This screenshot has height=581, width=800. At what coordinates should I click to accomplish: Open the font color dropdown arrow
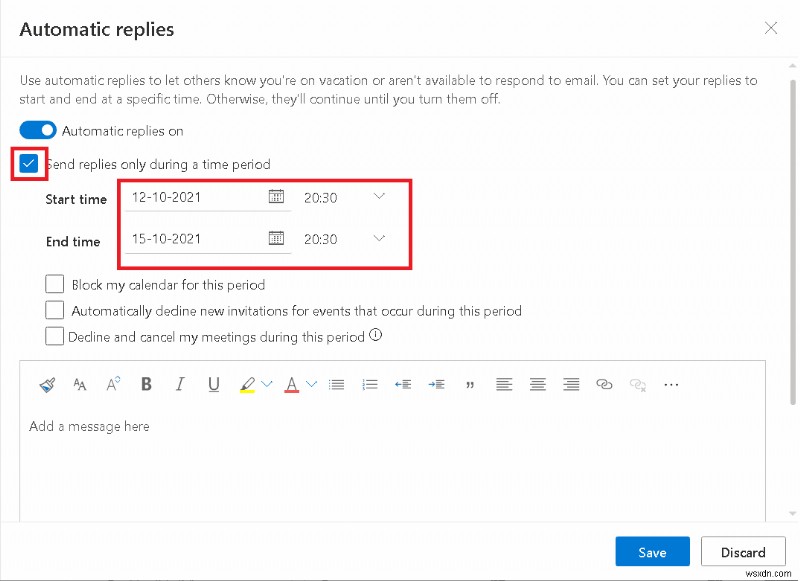pos(312,384)
